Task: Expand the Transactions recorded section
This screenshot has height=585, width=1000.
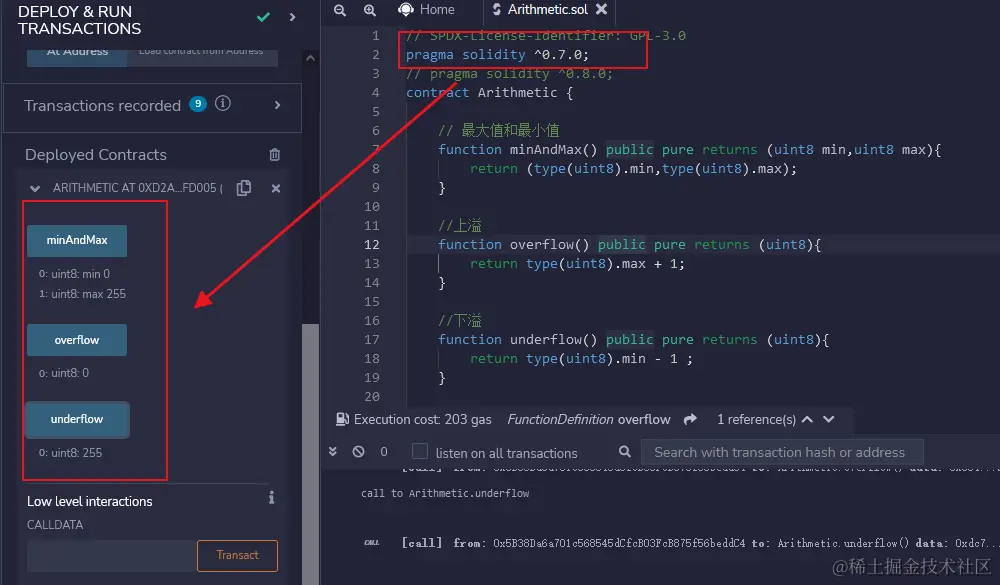Action: [x=277, y=105]
